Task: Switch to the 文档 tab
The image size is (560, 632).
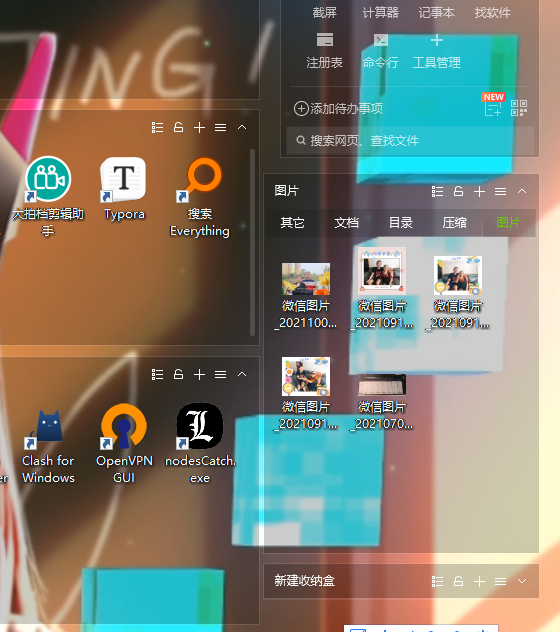Action: click(x=346, y=222)
